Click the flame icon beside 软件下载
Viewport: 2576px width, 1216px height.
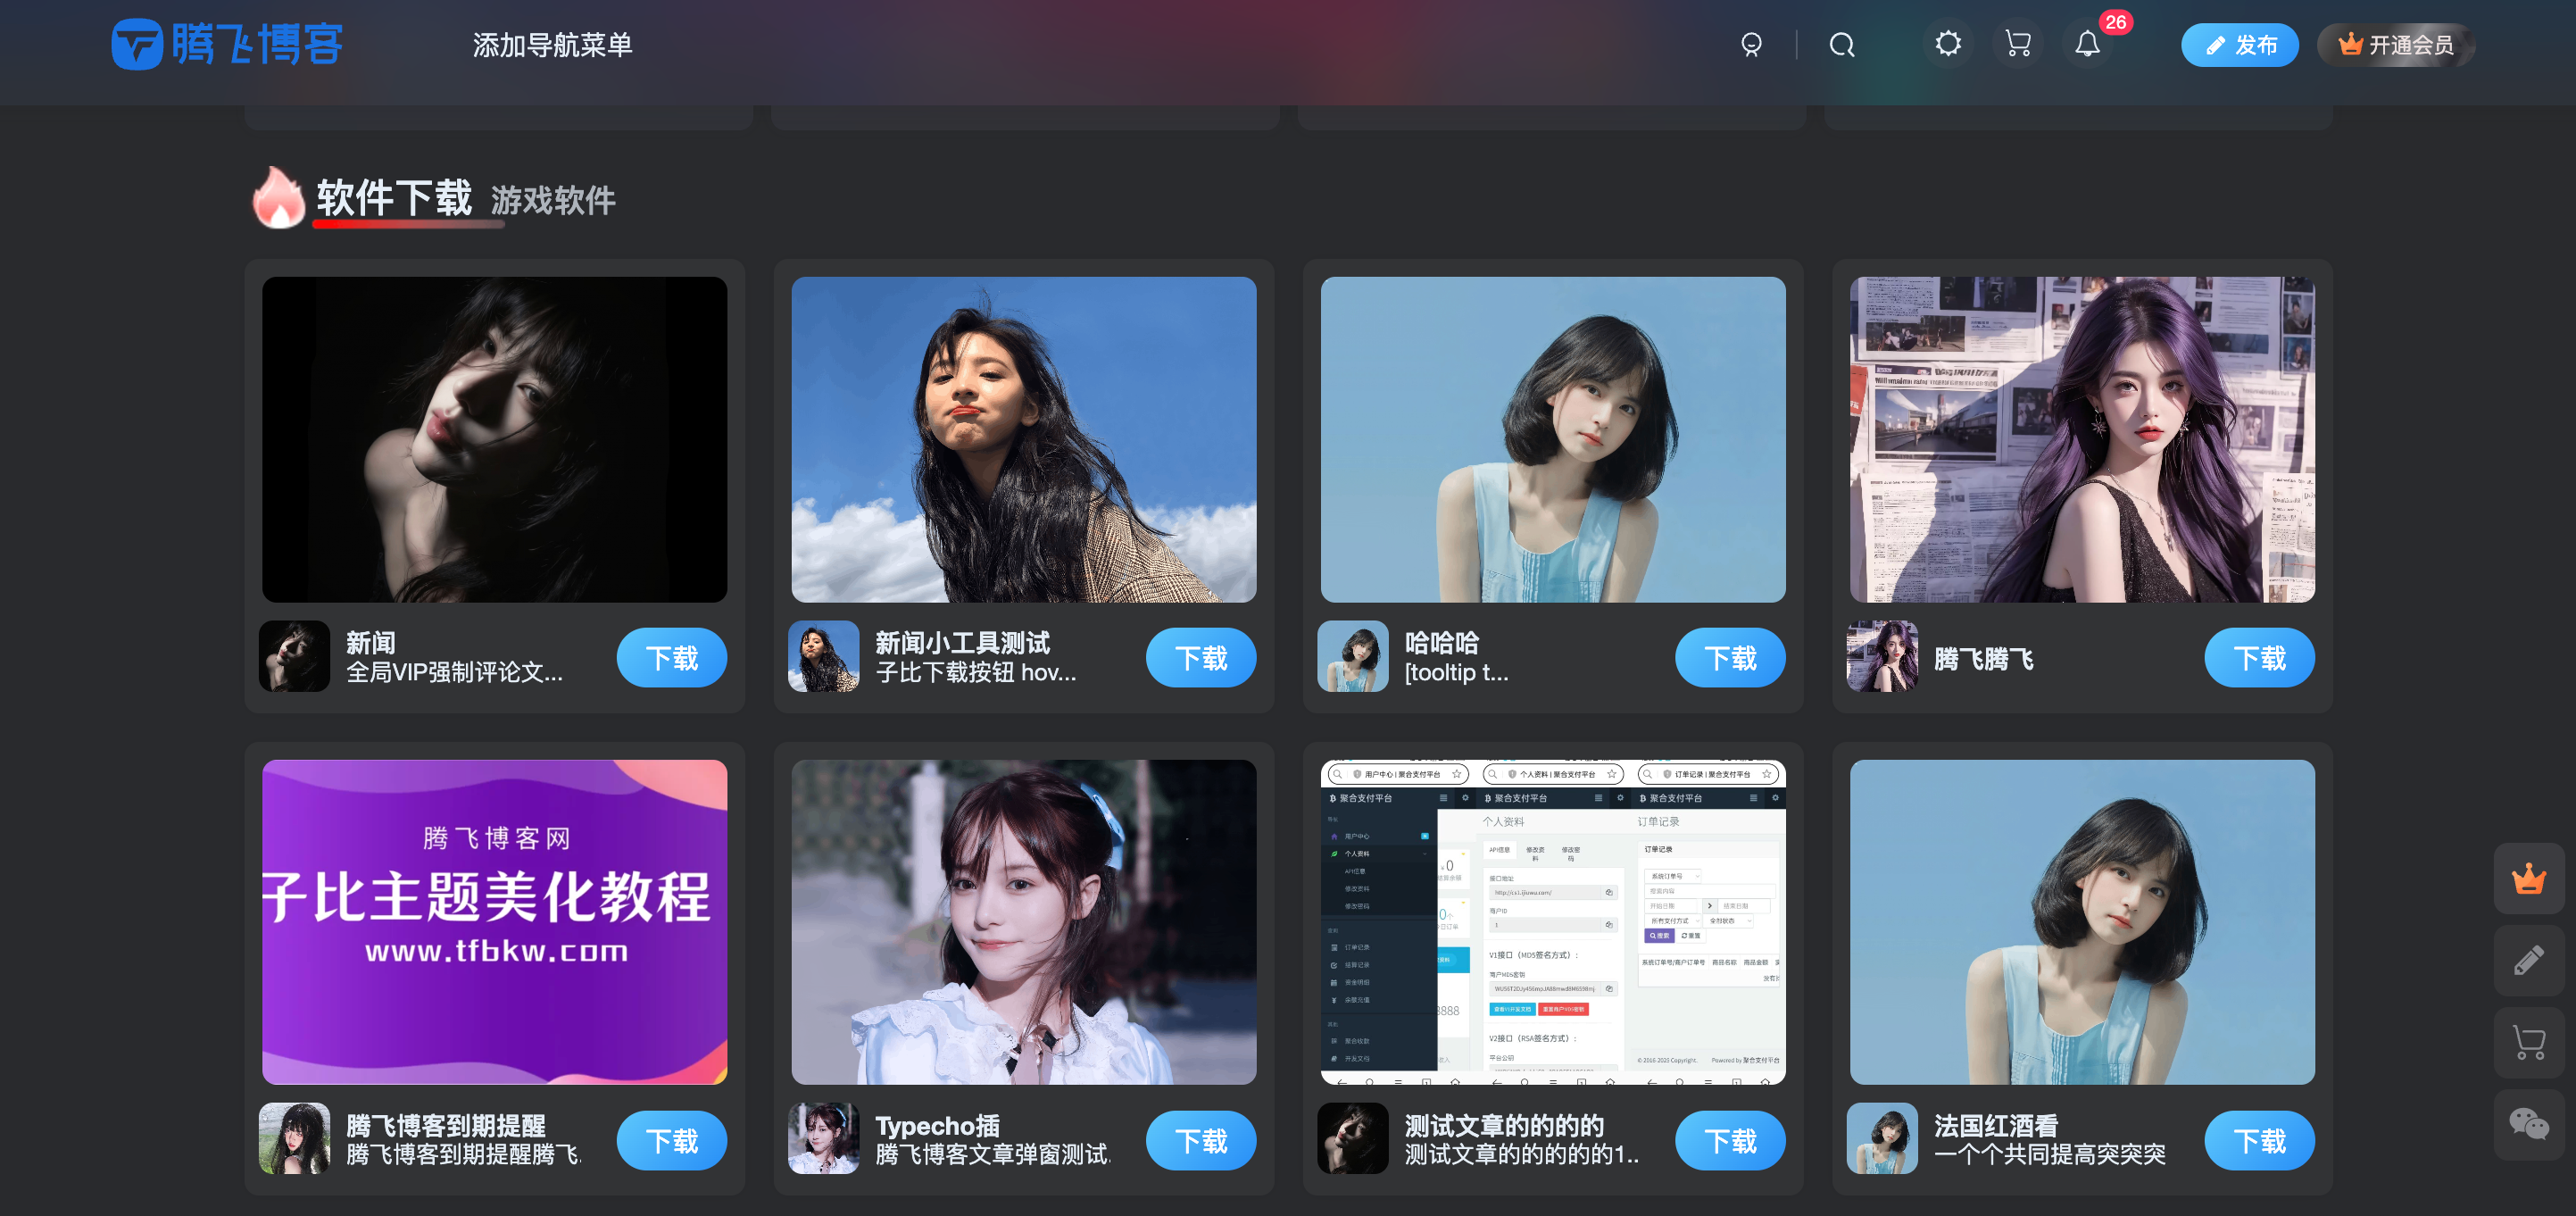pyautogui.click(x=280, y=199)
